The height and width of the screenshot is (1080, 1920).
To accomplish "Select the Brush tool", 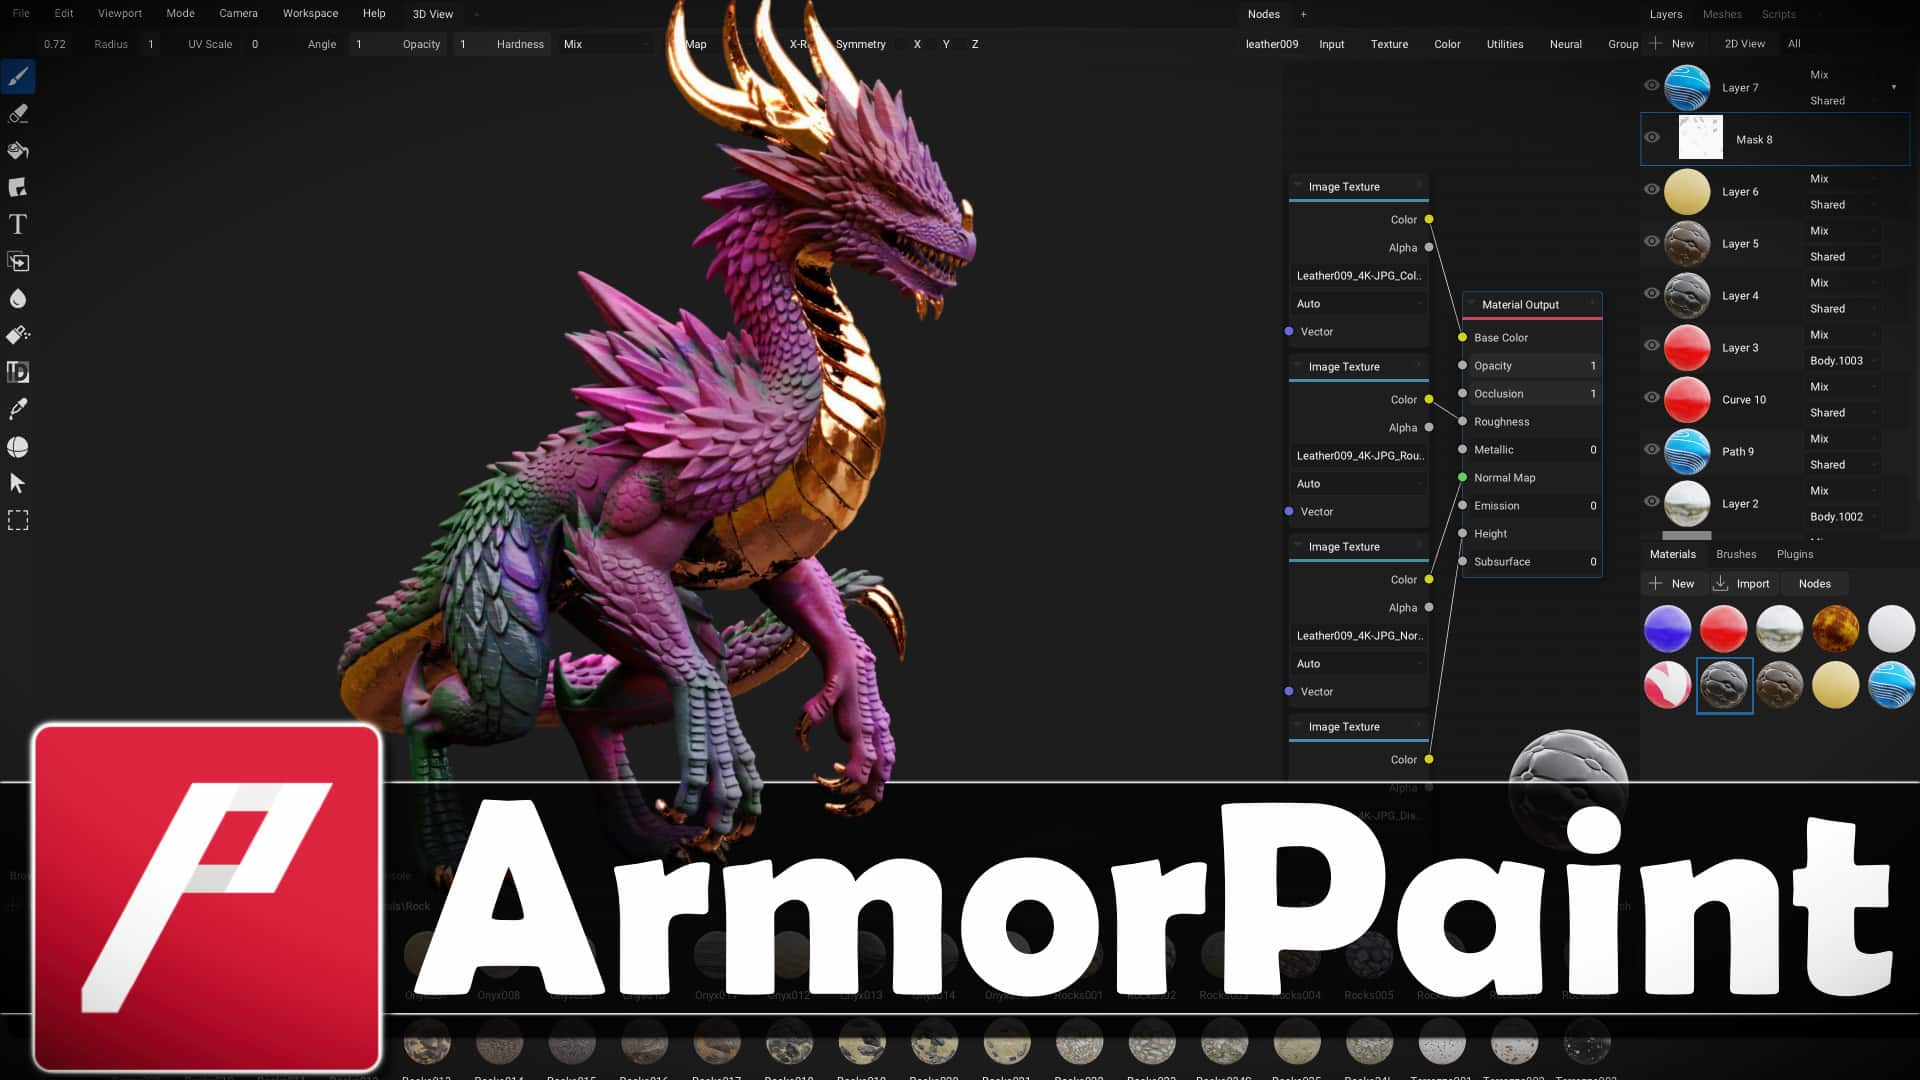I will (x=18, y=77).
